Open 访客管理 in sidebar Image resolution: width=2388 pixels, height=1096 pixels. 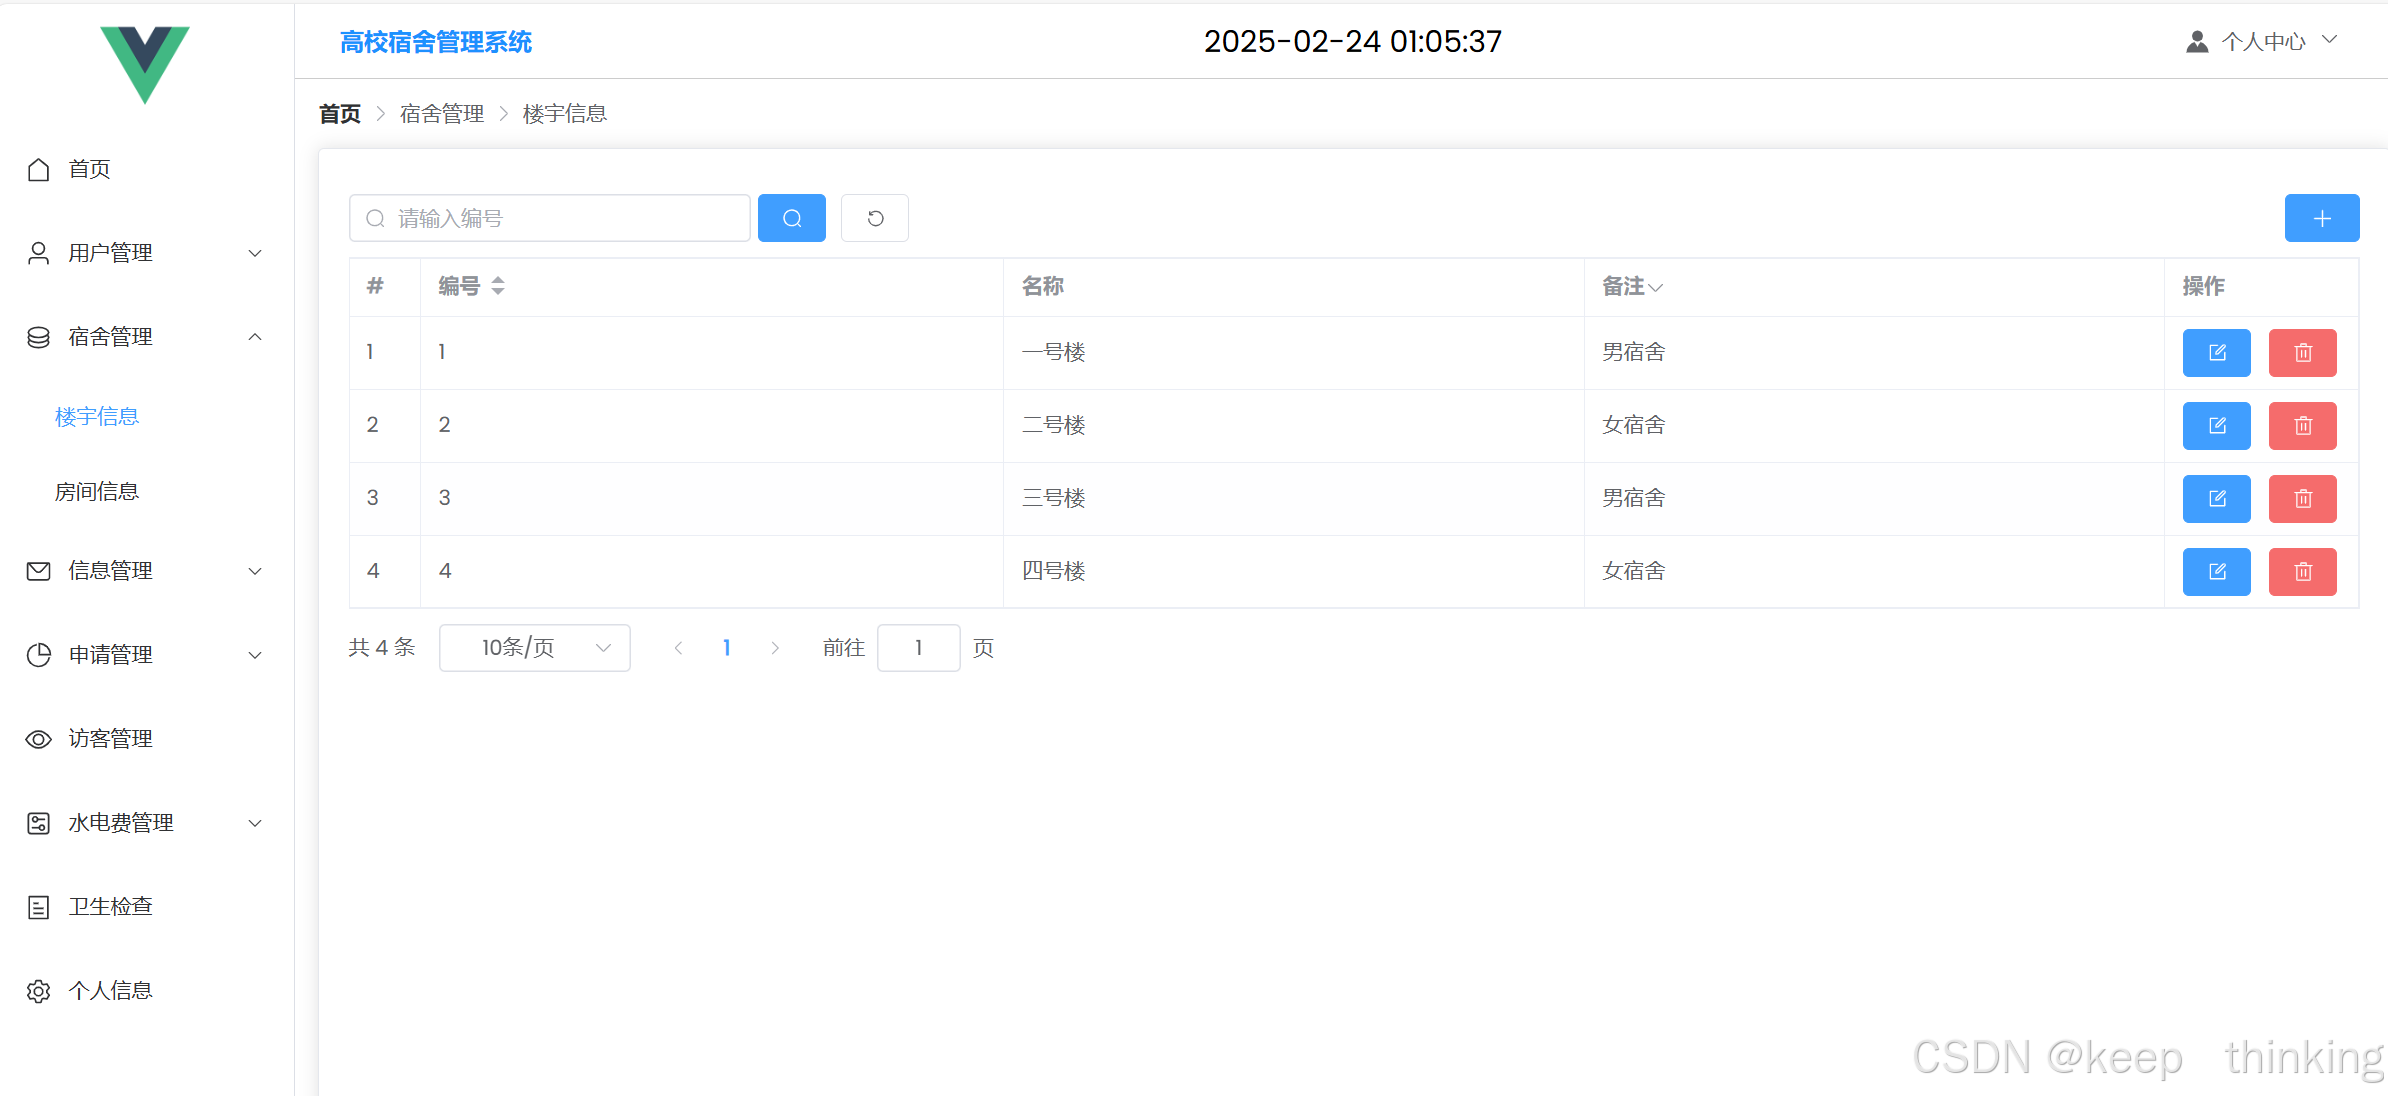click(110, 739)
